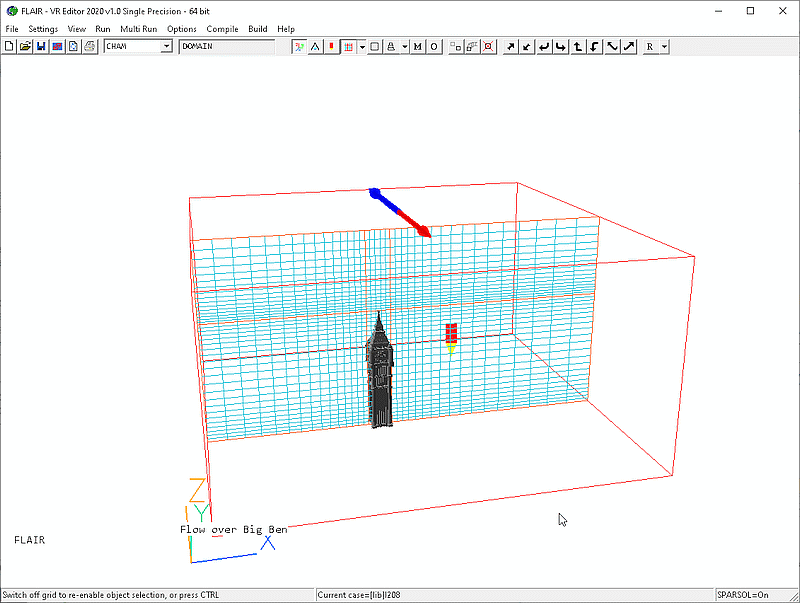Click the two small squares icon

(456, 46)
